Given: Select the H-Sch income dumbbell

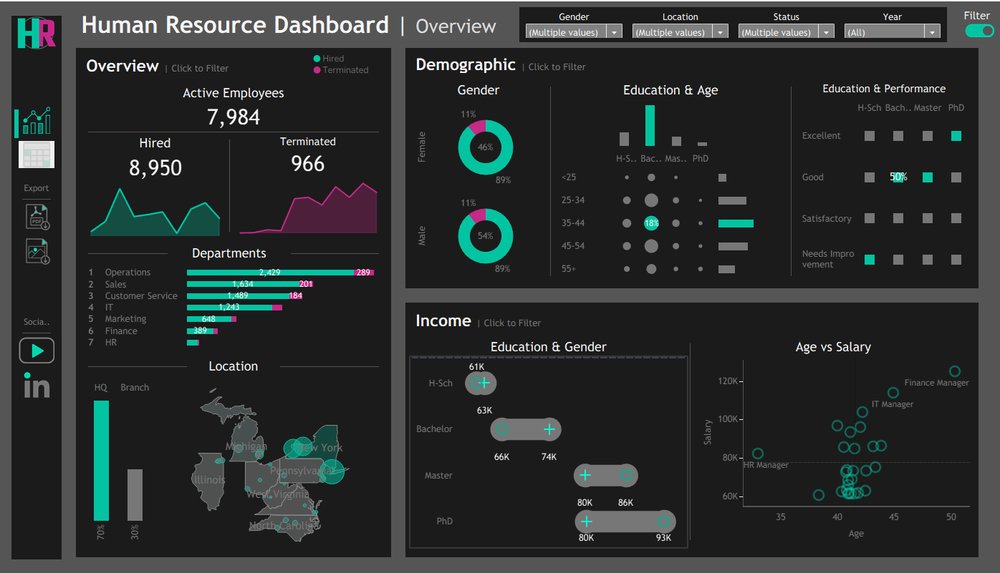Looking at the screenshot, I should click(481, 383).
